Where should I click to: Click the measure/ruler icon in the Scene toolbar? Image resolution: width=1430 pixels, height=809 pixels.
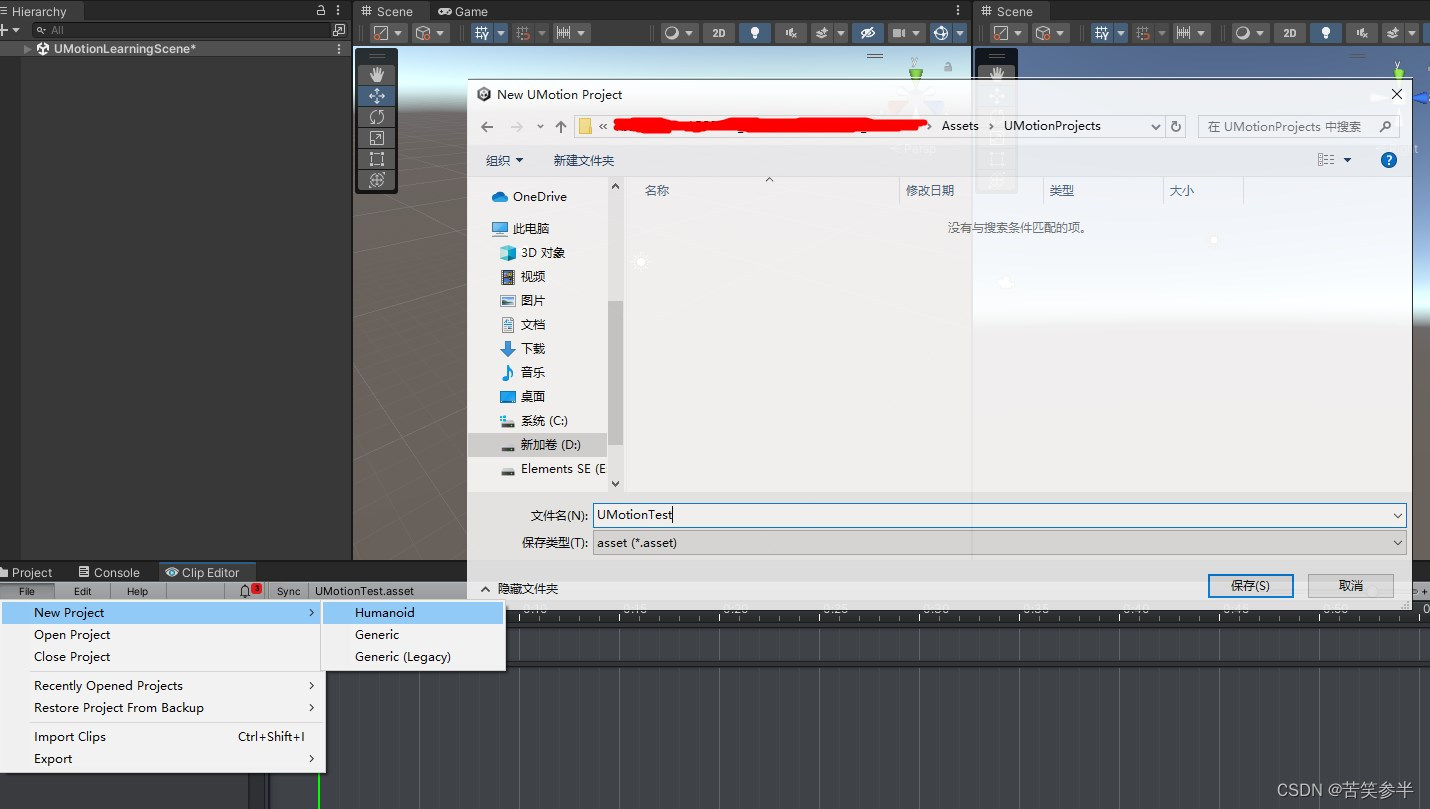click(565, 32)
